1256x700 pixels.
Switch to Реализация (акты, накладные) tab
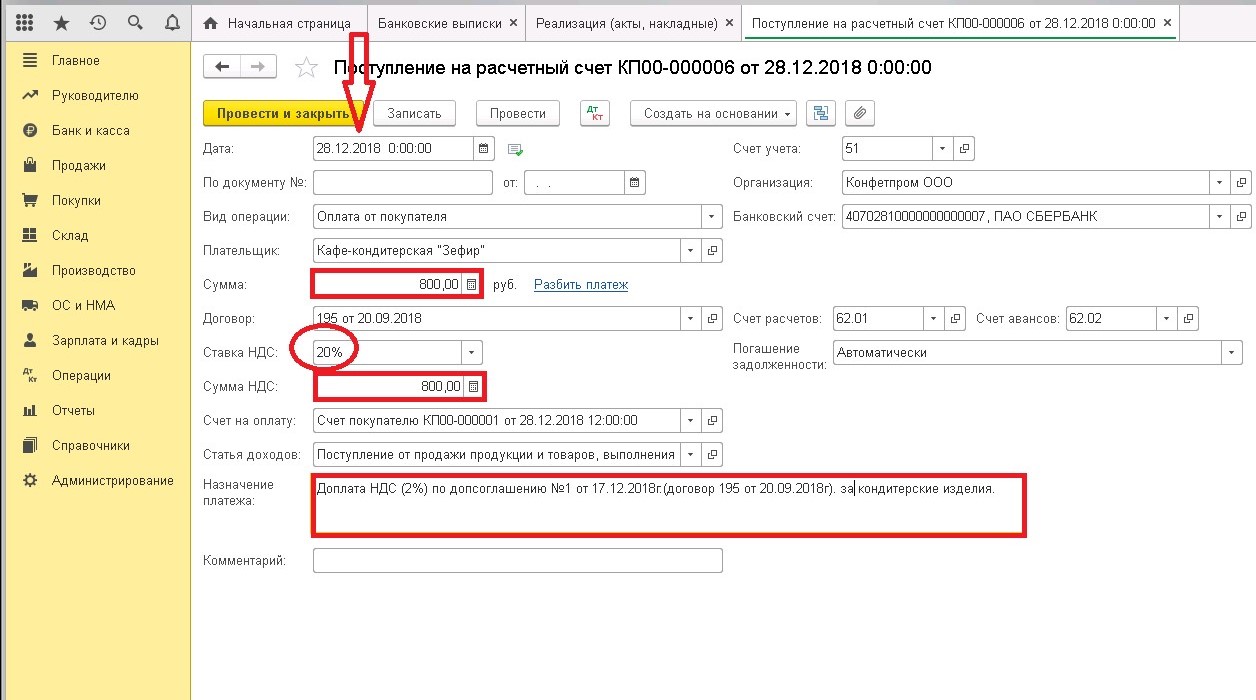point(634,22)
